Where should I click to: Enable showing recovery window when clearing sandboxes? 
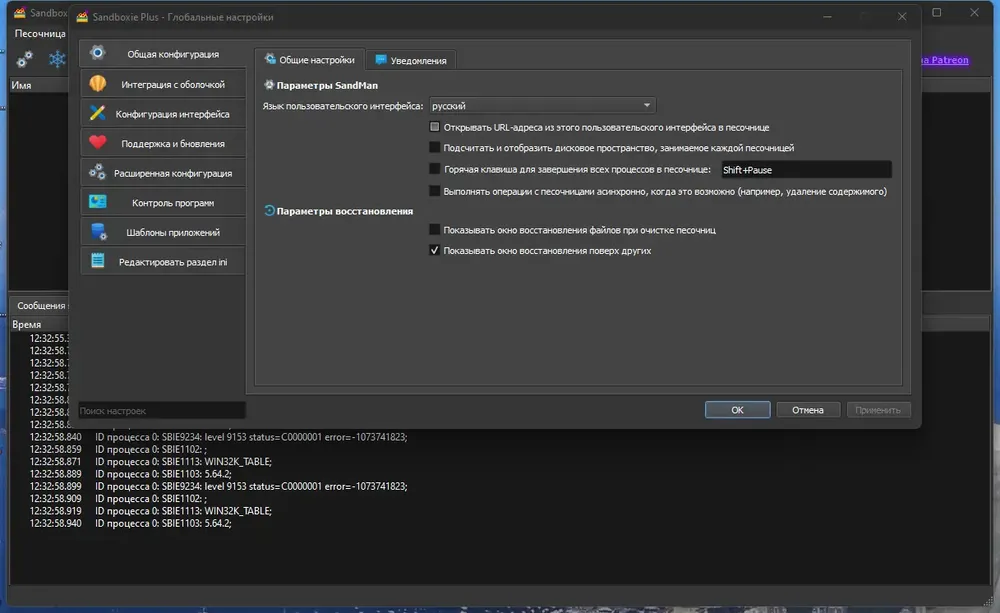pyautogui.click(x=434, y=230)
